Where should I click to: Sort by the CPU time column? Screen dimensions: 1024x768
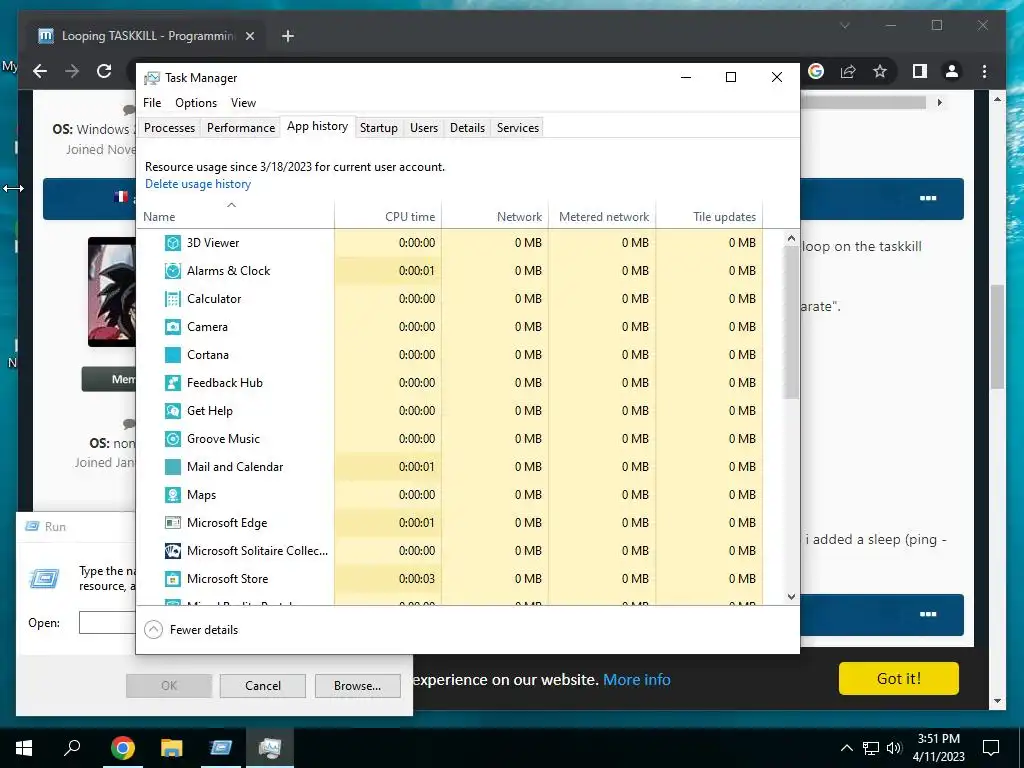pyautogui.click(x=388, y=216)
